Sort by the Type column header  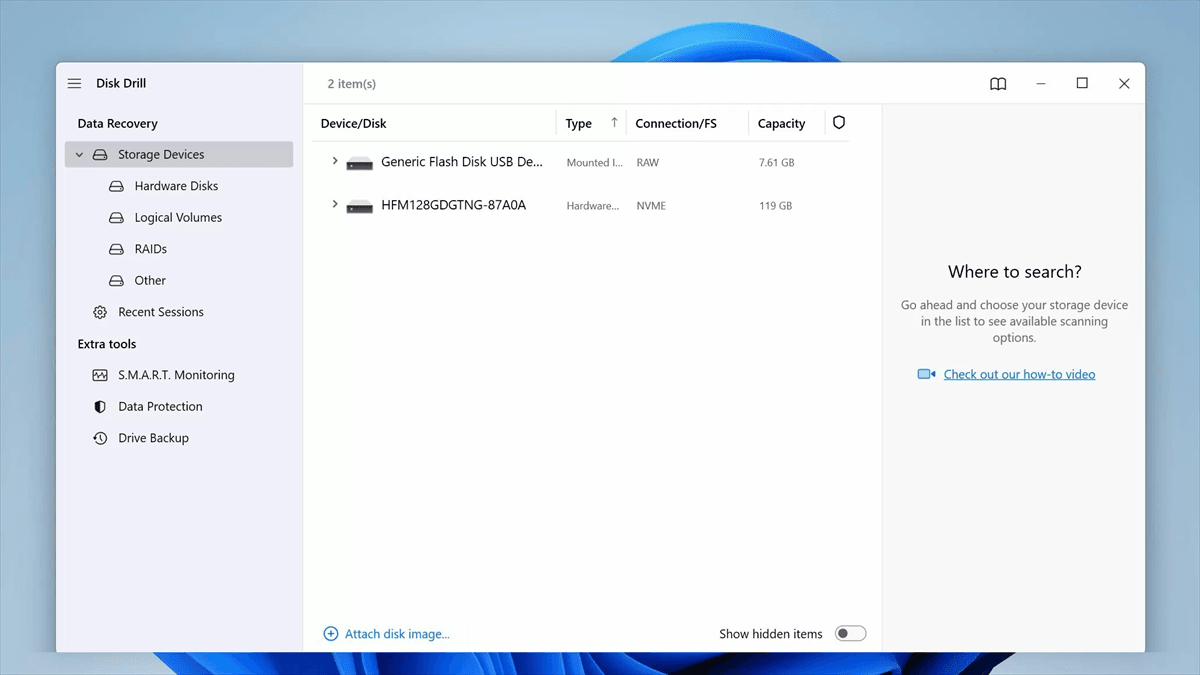click(578, 124)
